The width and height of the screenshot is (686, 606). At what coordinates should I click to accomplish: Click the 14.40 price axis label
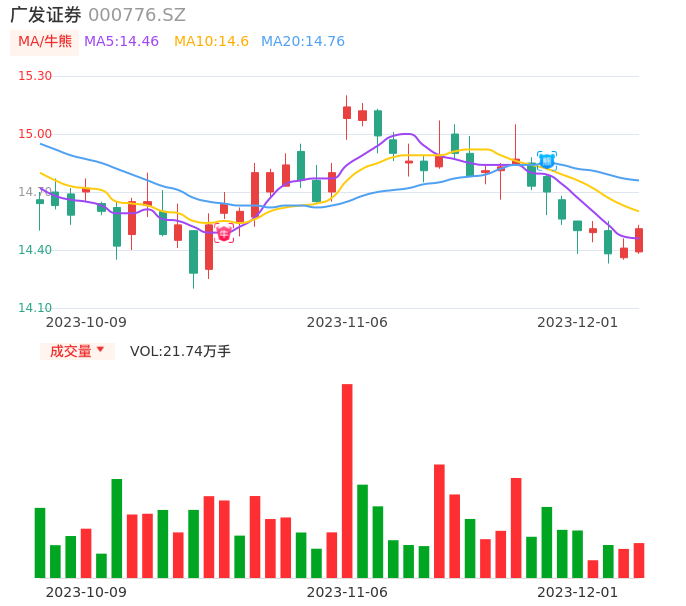pyautogui.click(x=35, y=250)
